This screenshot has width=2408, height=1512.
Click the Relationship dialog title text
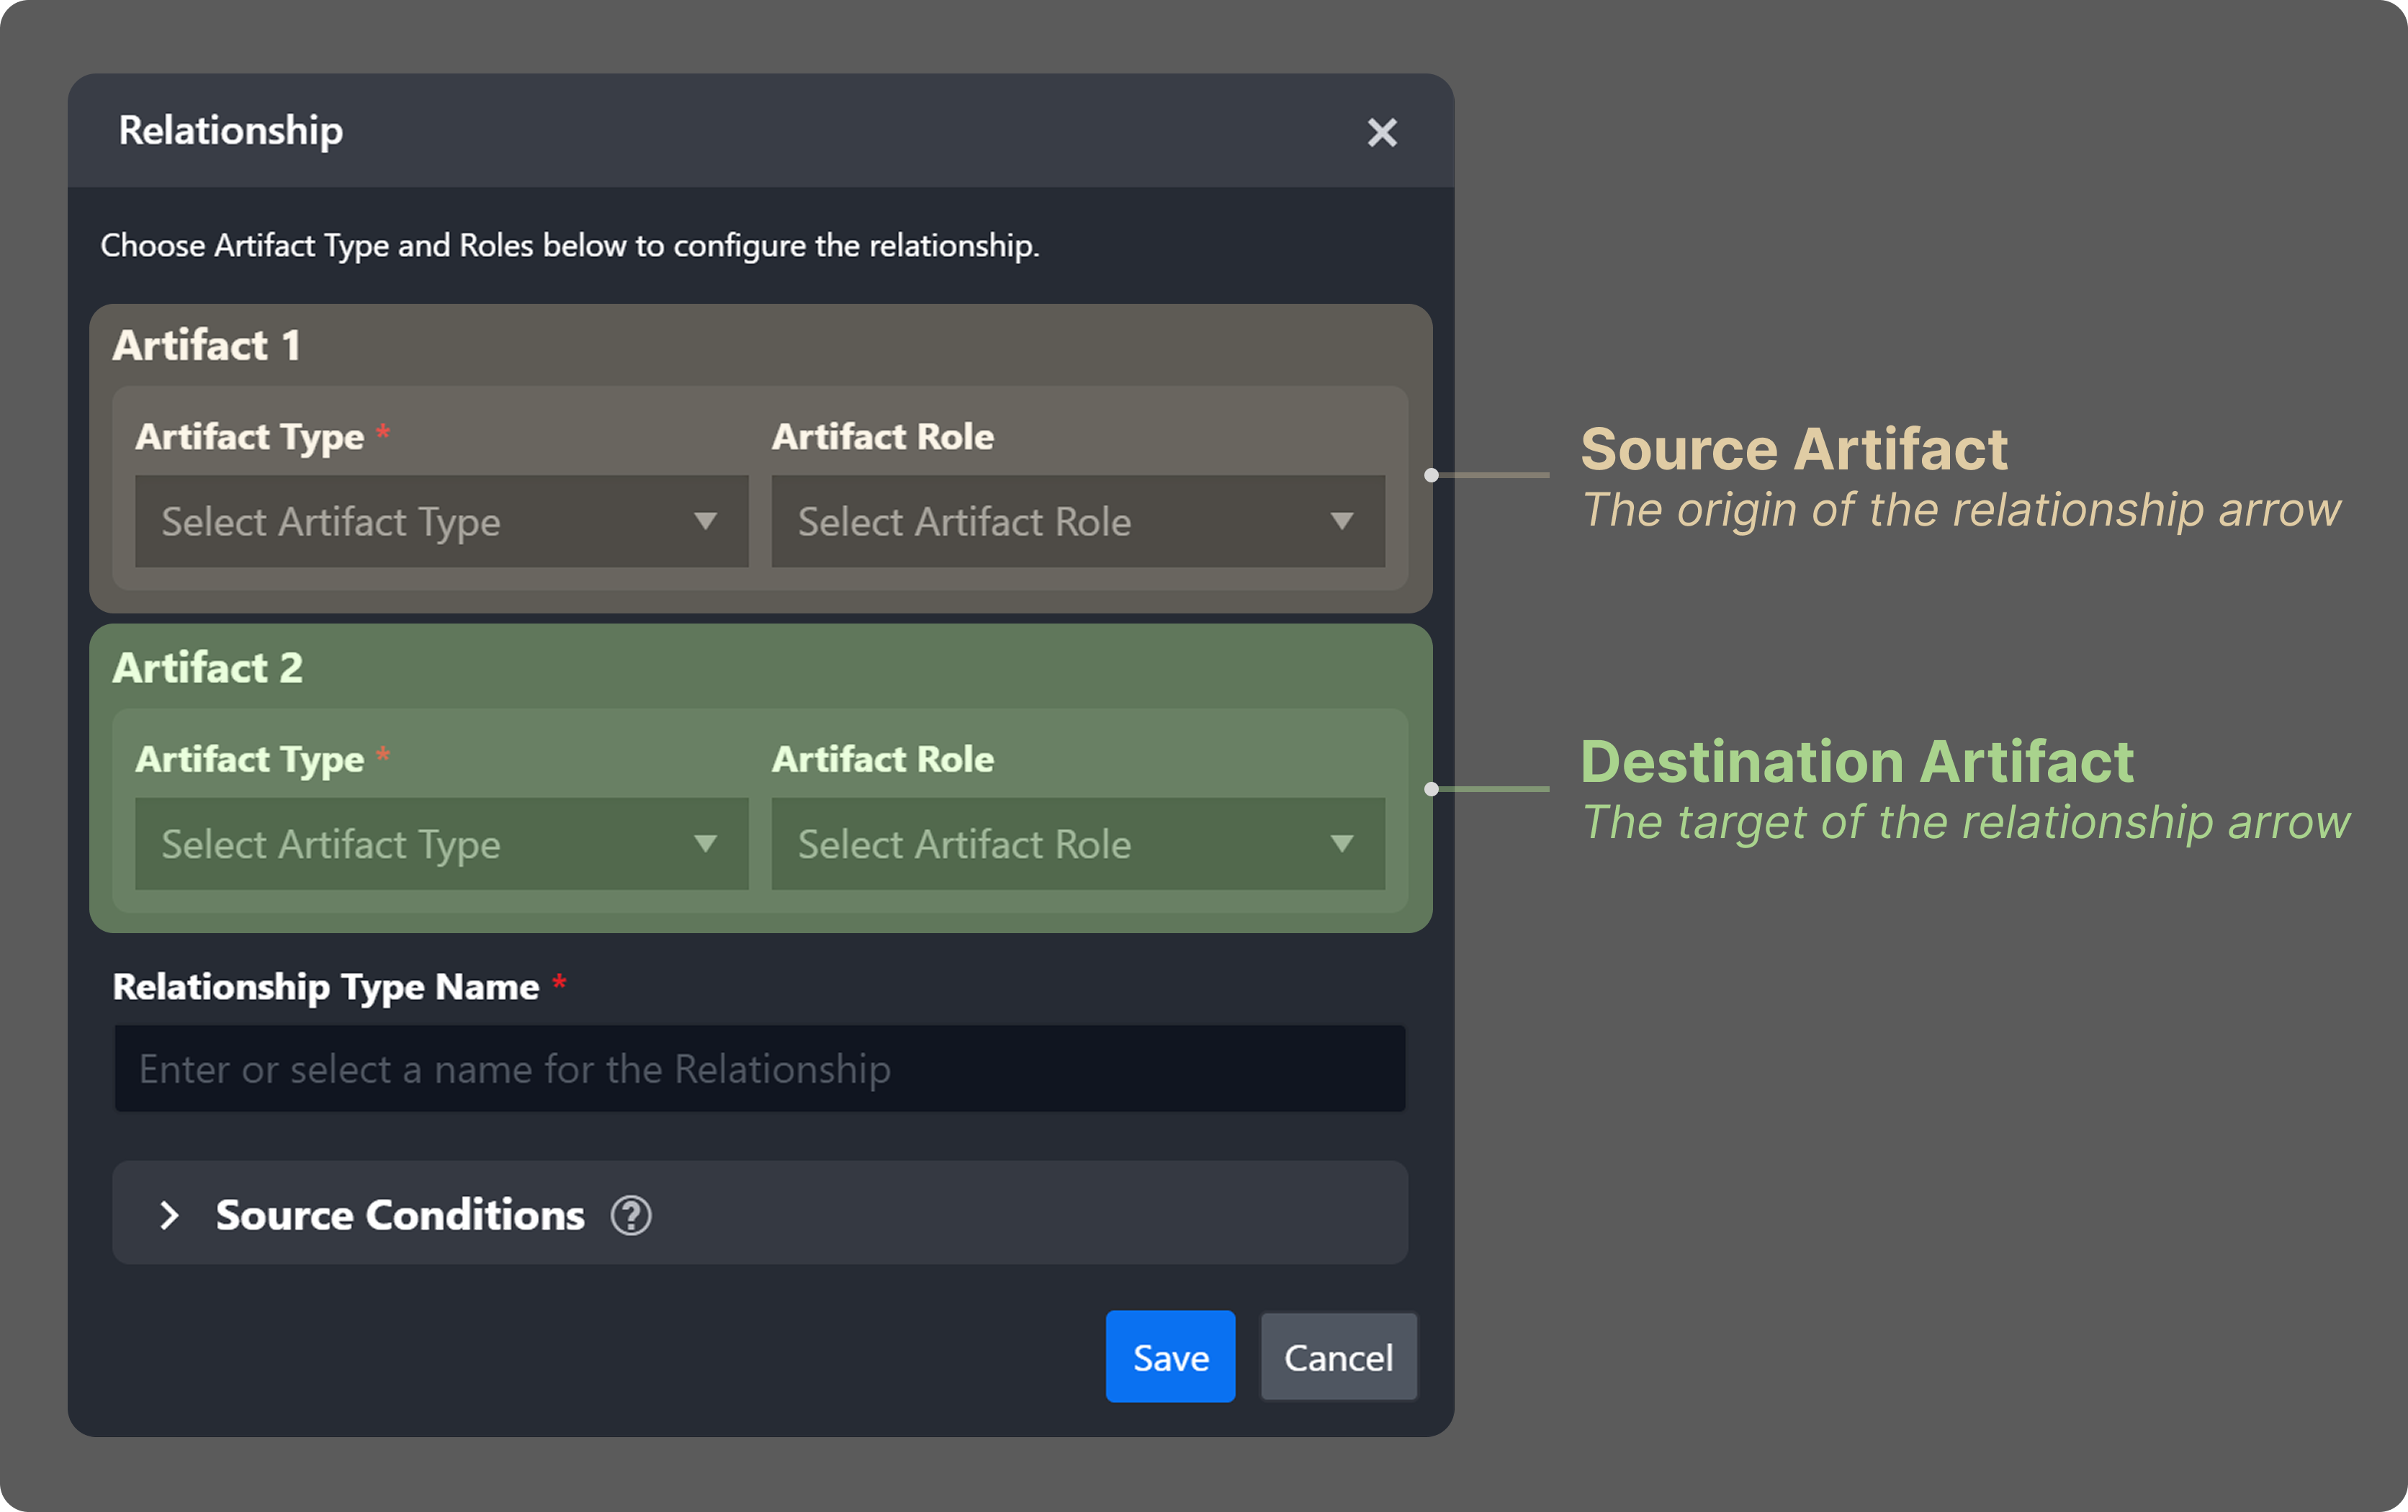click(231, 131)
